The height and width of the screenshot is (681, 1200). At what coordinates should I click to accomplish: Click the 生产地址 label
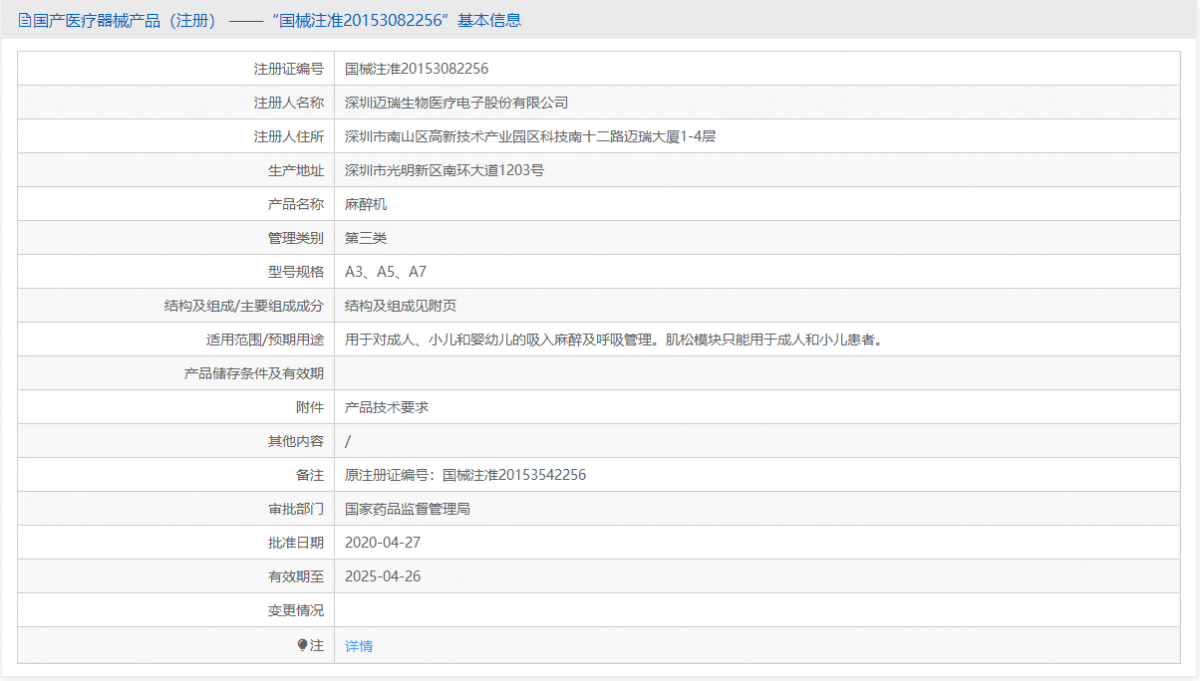(296, 170)
